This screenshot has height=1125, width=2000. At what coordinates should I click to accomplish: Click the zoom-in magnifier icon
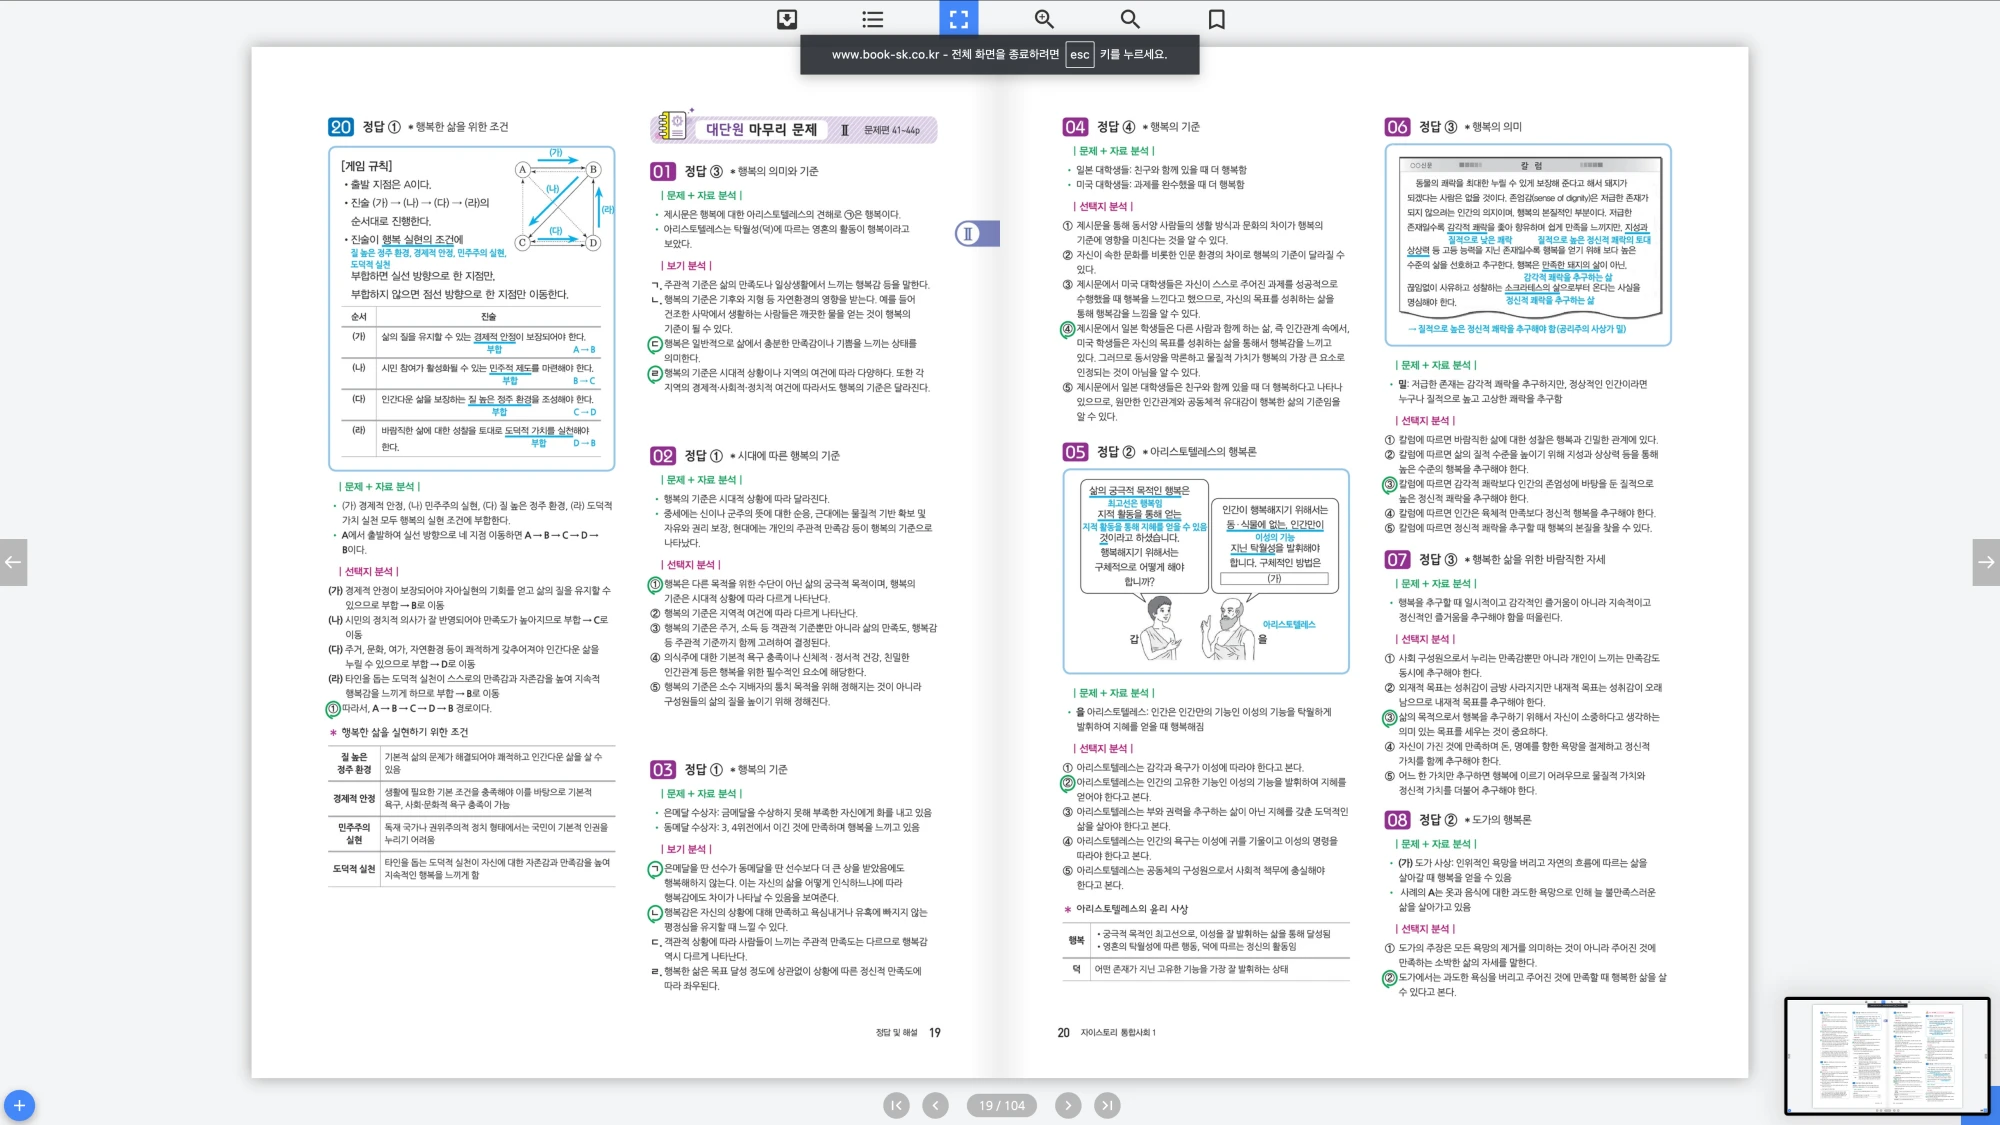coord(1044,19)
